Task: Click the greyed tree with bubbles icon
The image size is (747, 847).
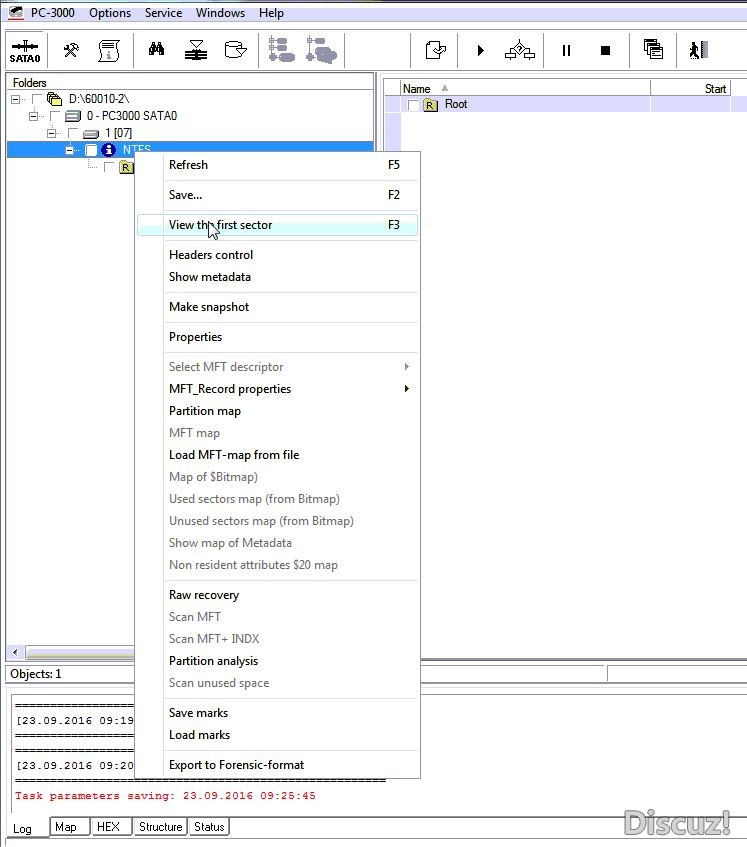Action: click(321, 50)
